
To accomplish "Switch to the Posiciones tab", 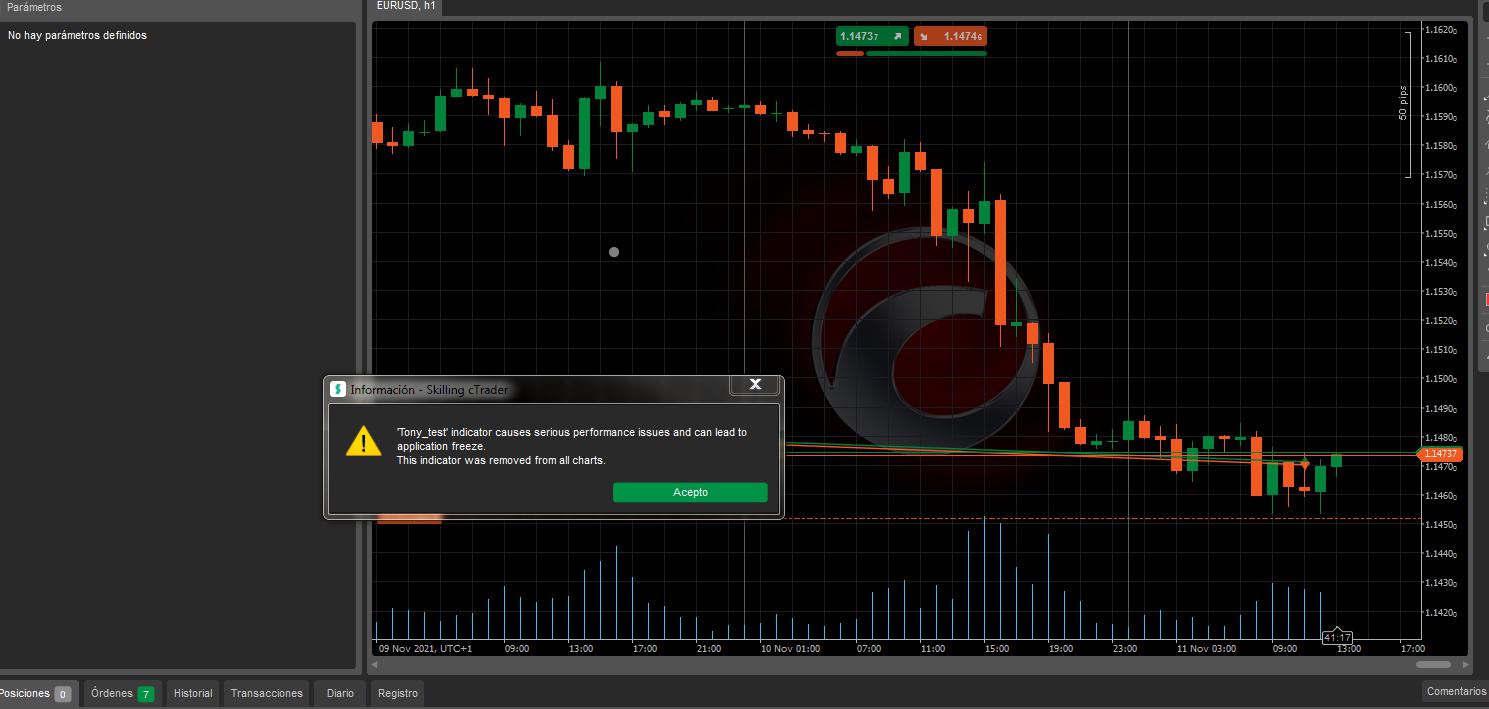I will pyautogui.click(x=36, y=693).
